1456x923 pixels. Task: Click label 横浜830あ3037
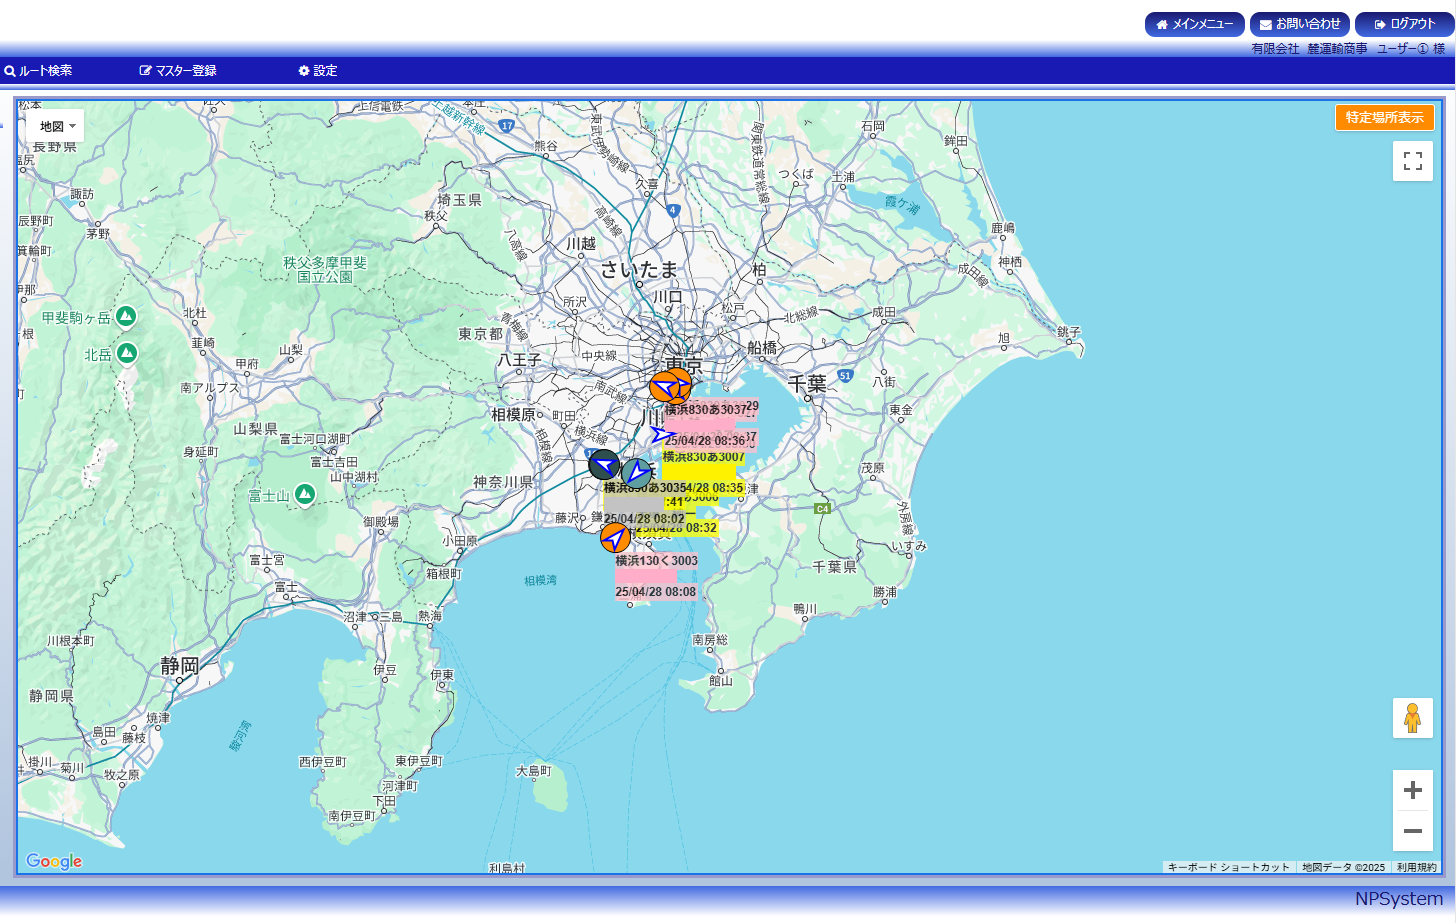[x=706, y=409]
